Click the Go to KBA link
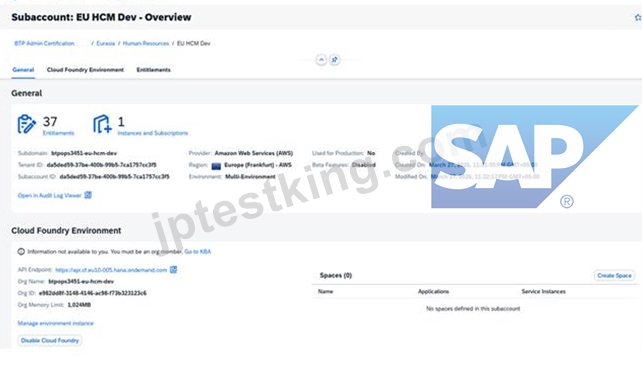This screenshot has height=366, width=642. [198, 251]
